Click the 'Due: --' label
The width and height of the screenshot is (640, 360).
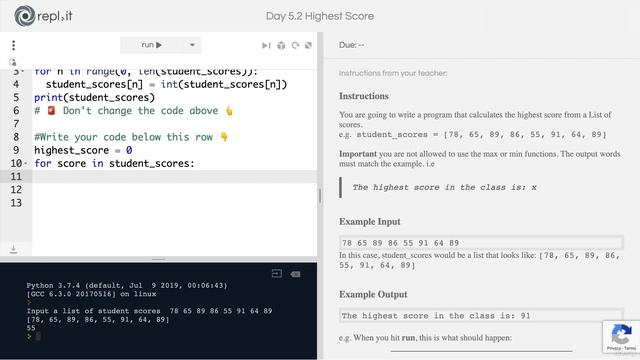(x=351, y=45)
